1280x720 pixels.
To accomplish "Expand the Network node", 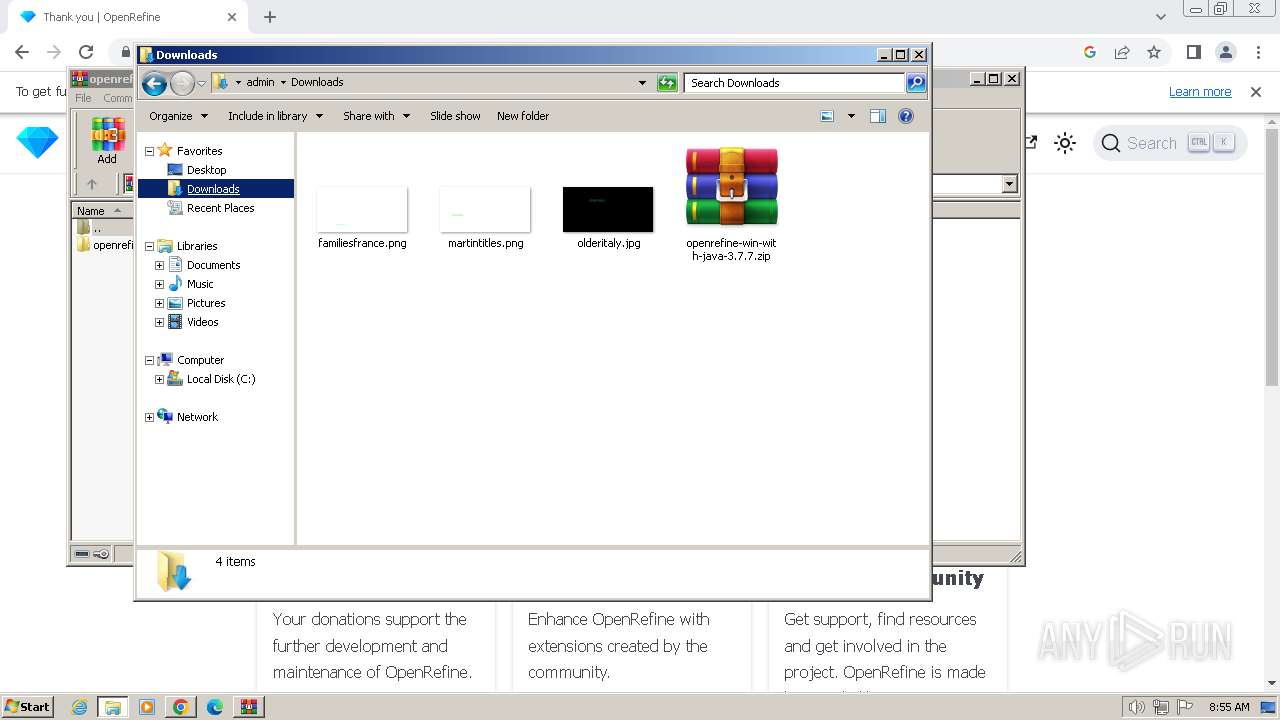I will click(150, 417).
